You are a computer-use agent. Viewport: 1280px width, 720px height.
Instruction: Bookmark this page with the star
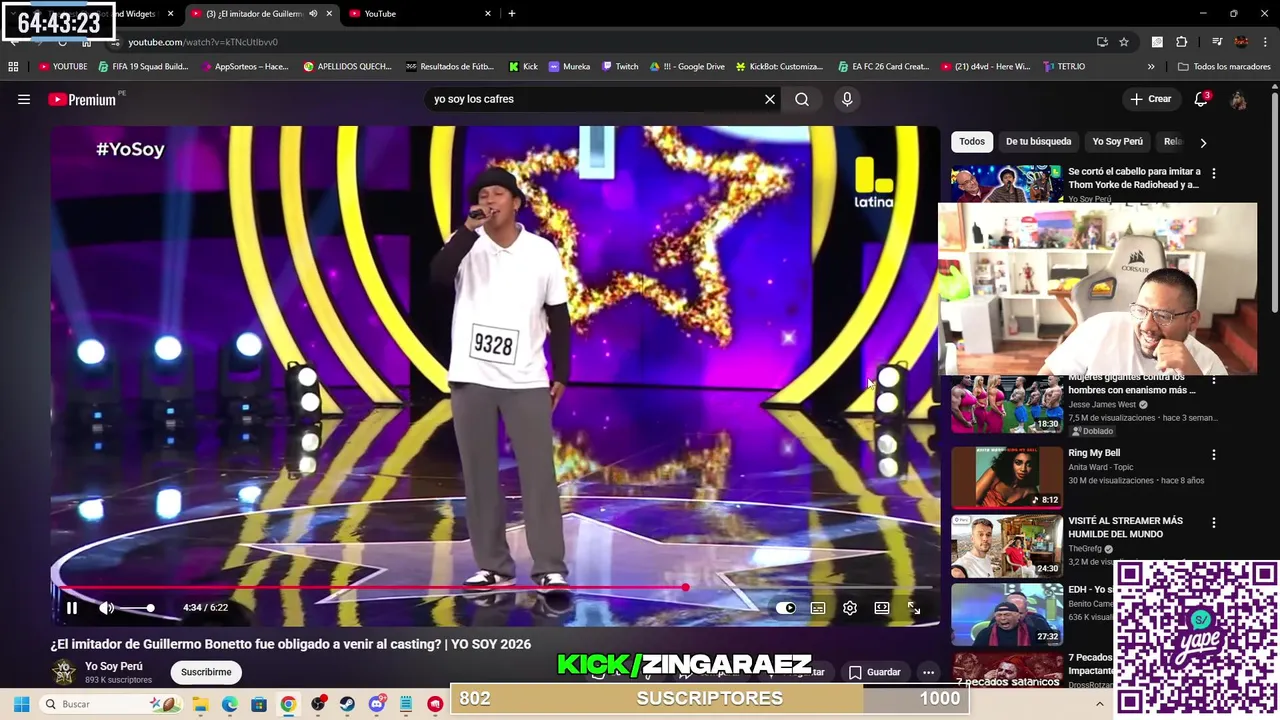coord(1124,42)
